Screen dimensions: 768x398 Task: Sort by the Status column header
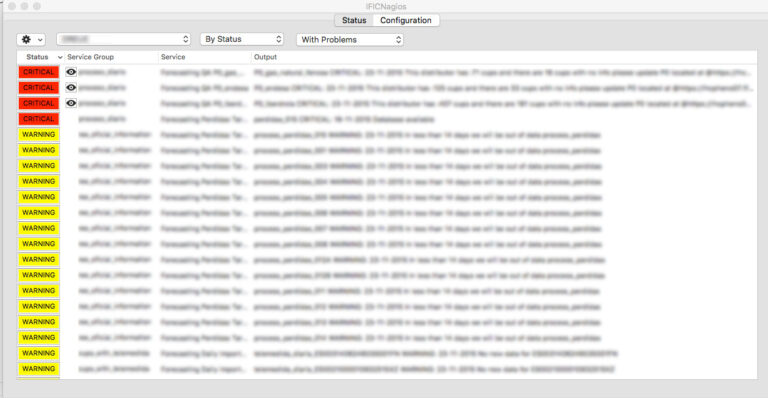[37, 57]
